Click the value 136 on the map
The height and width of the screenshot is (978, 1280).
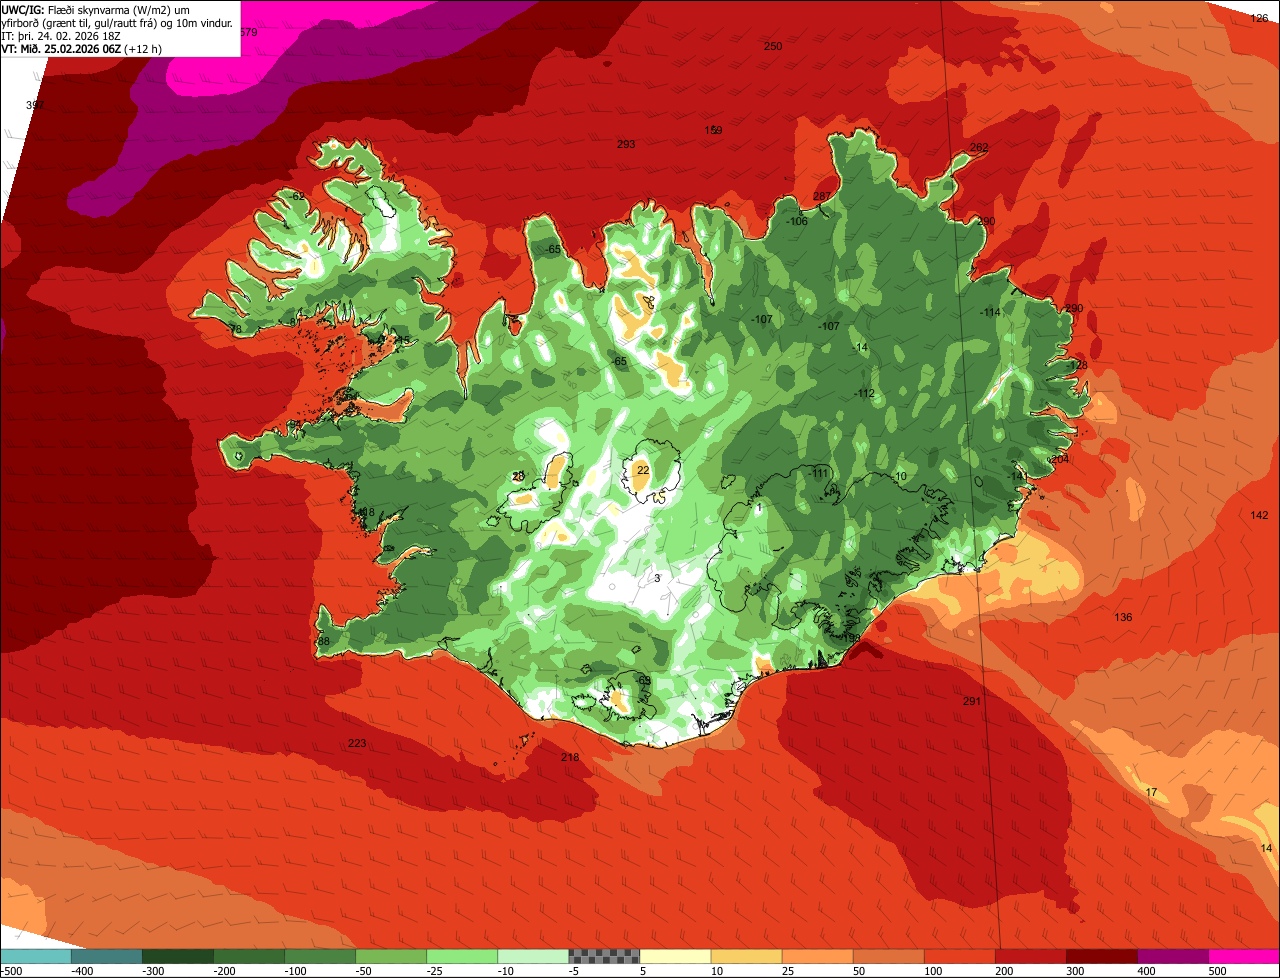coord(1124,617)
